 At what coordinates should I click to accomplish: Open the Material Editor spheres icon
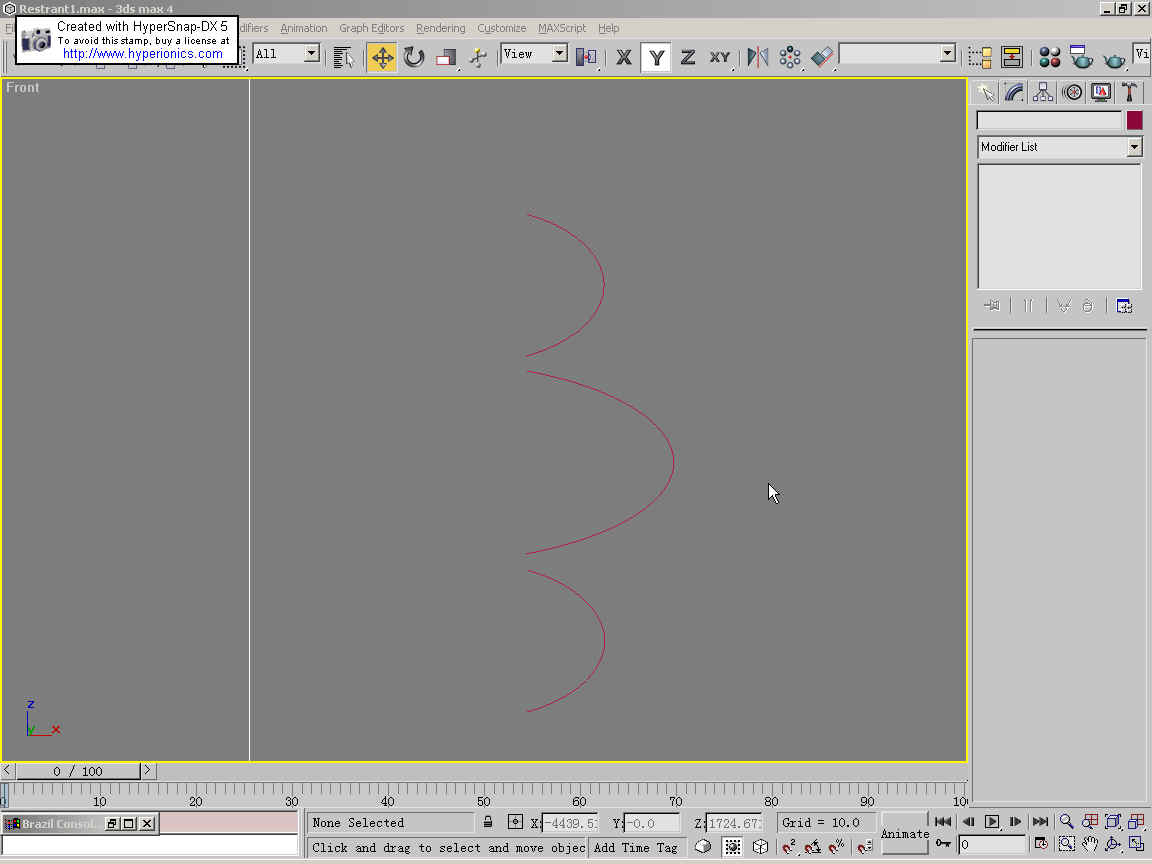(x=1049, y=57)
